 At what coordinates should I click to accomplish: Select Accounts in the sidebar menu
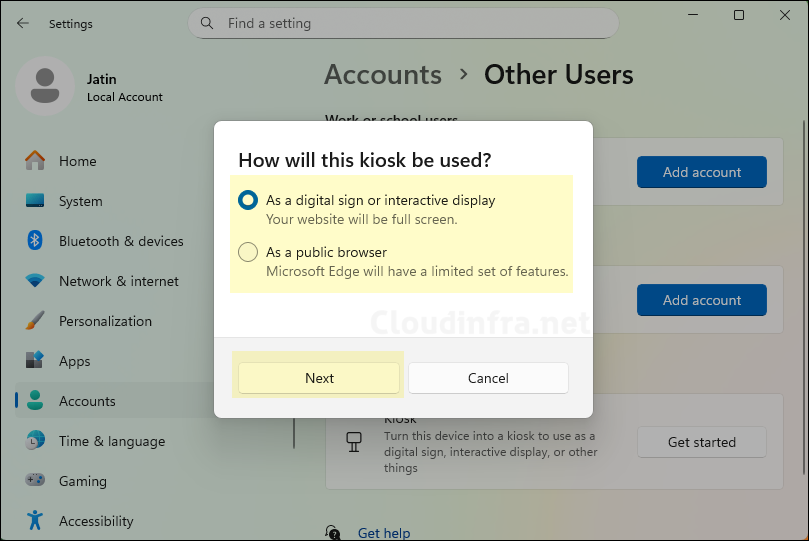tap(87, 401)
